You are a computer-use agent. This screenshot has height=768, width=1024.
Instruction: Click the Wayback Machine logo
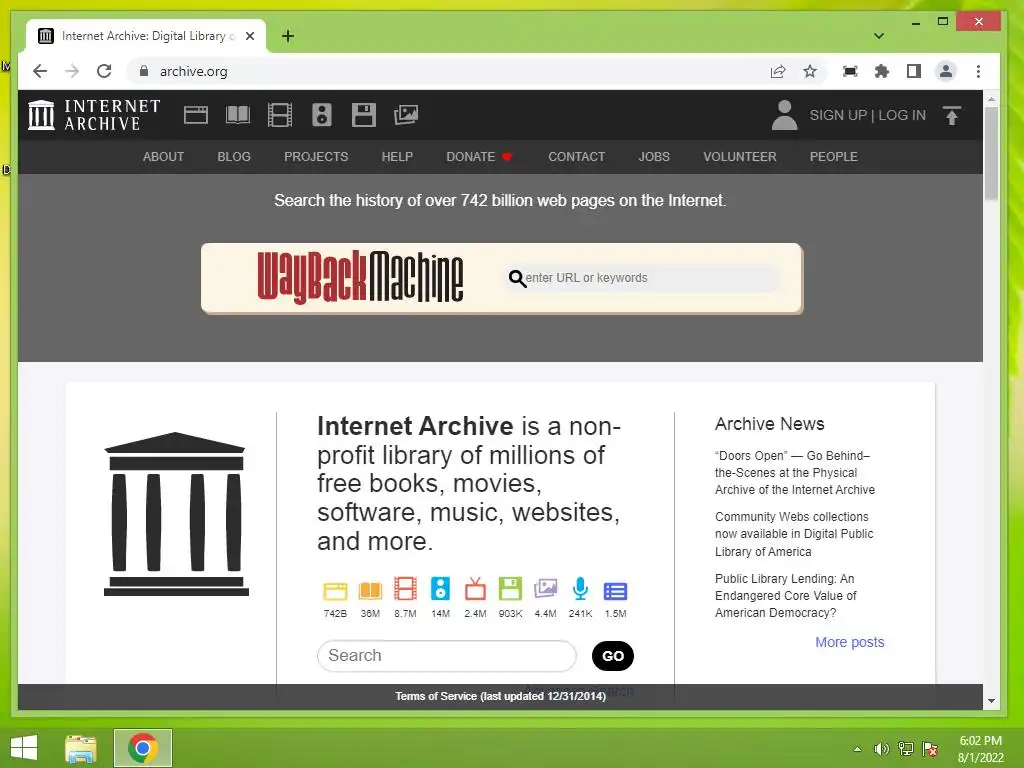tap(360, 278)
